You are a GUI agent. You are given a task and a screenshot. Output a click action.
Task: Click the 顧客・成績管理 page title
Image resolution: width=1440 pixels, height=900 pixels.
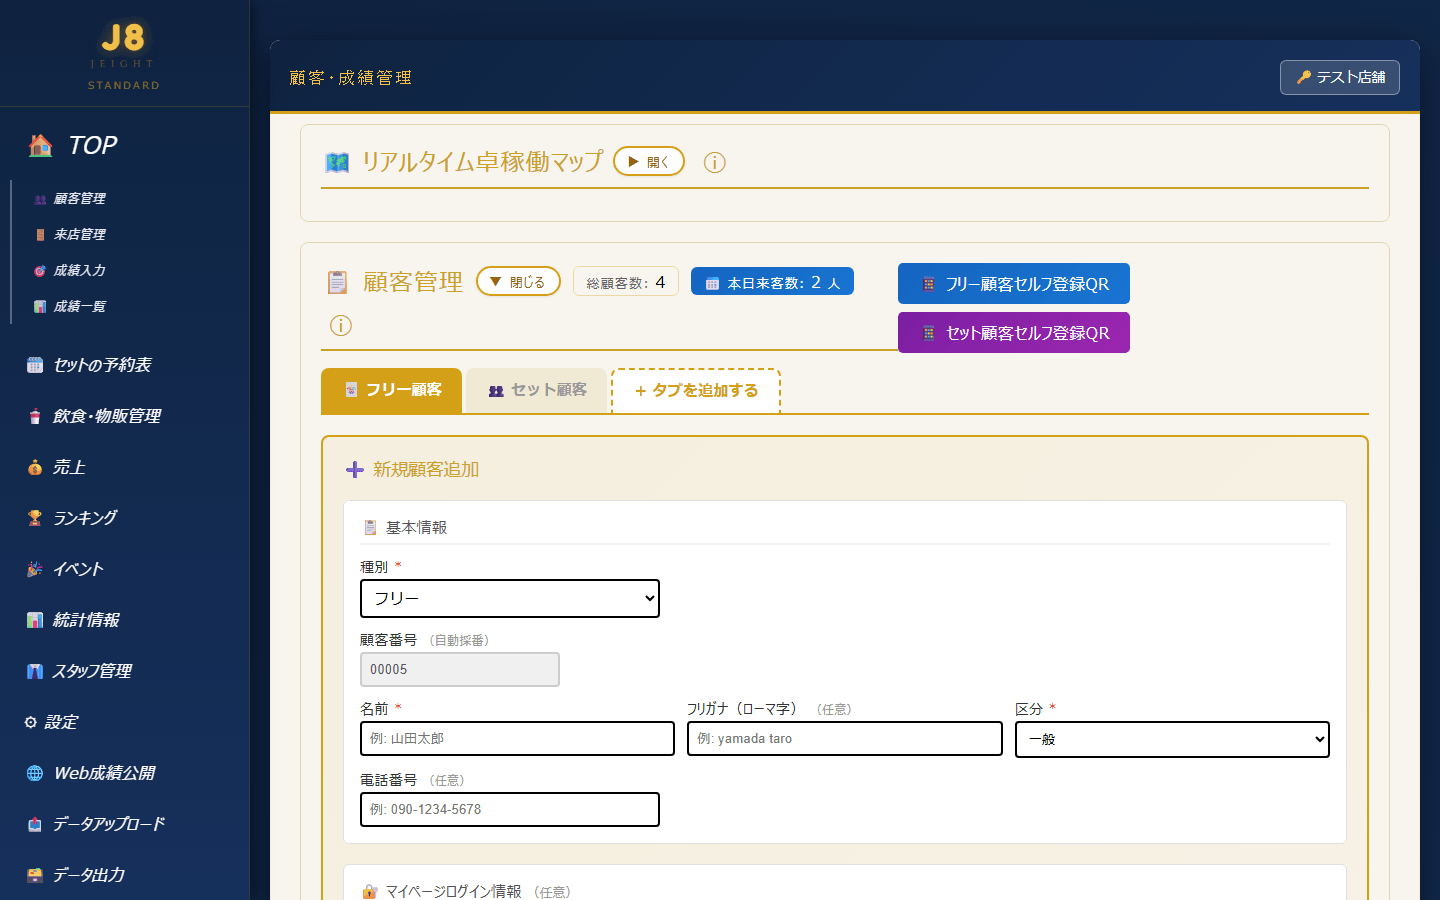tap(351, 77)
